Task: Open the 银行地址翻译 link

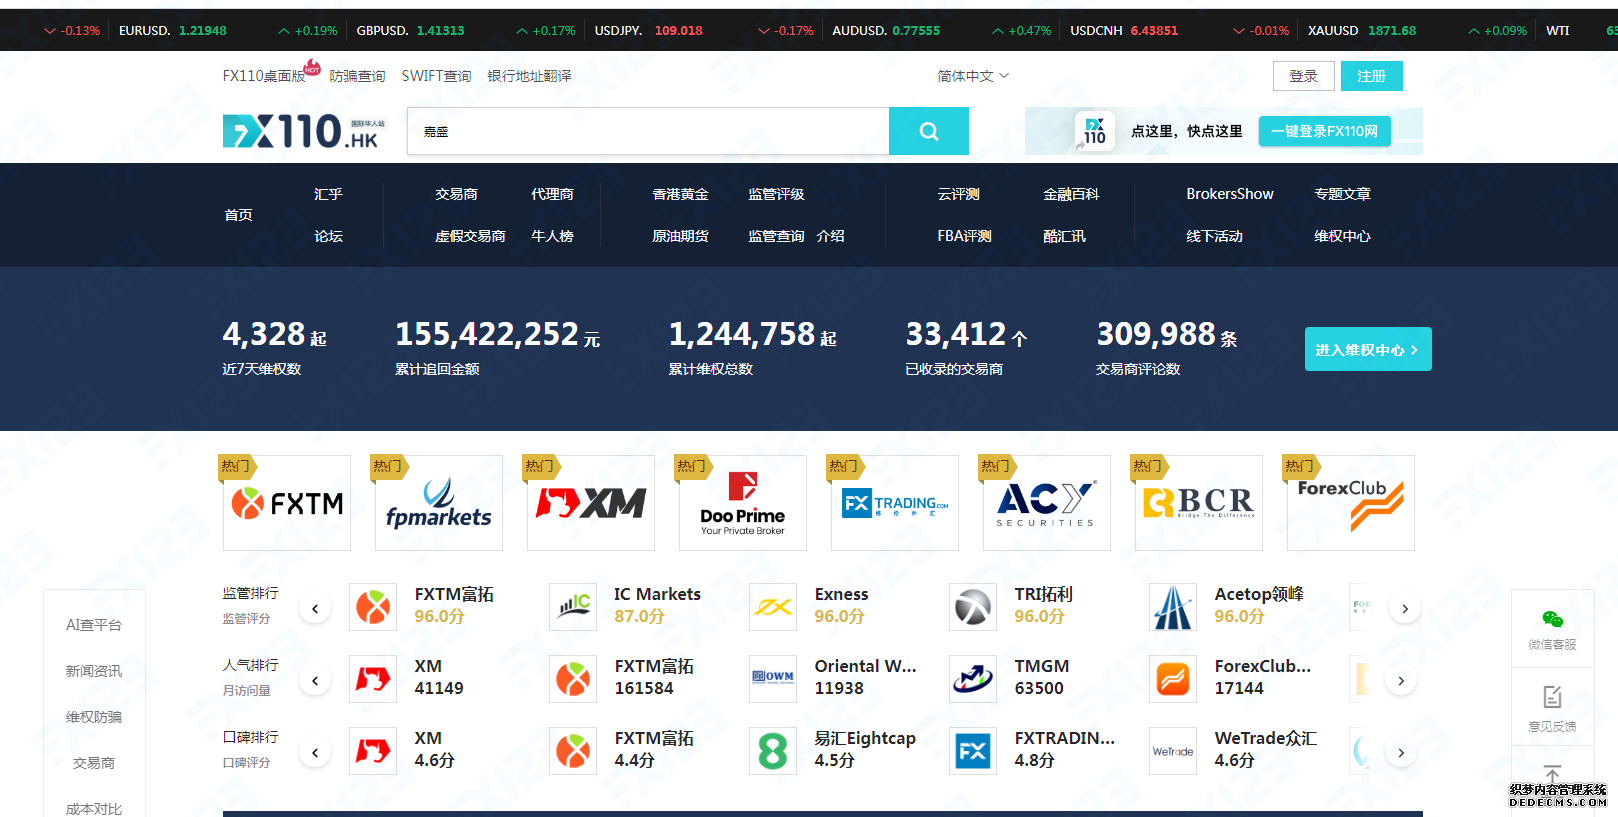Action: 529,76
